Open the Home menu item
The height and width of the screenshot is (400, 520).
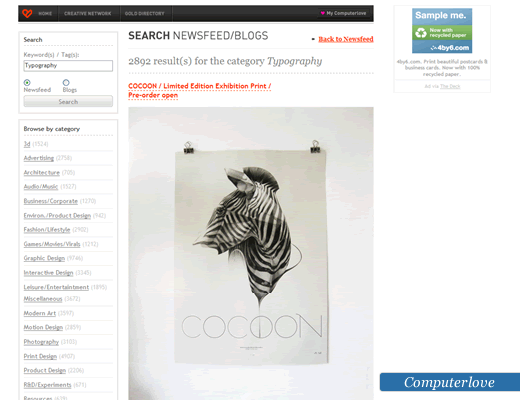tap(45, 14)
